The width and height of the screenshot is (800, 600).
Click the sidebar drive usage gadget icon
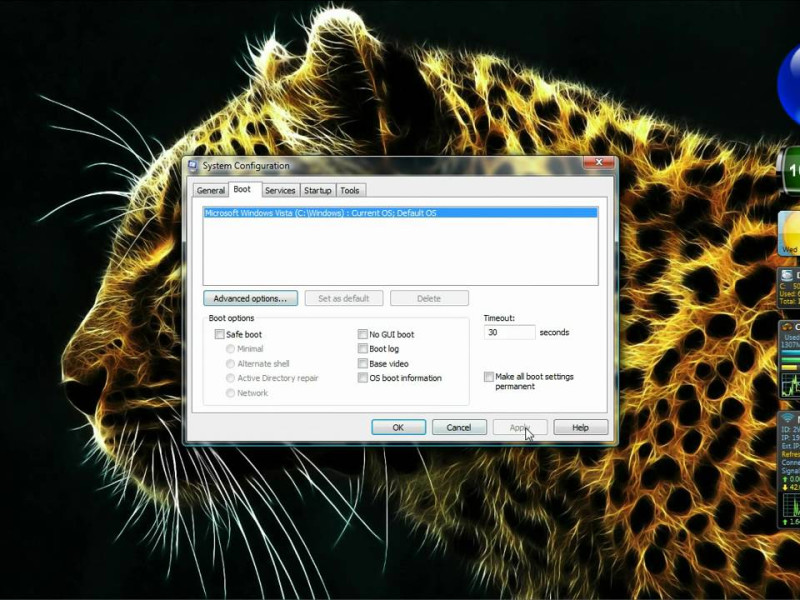point(788,276)
